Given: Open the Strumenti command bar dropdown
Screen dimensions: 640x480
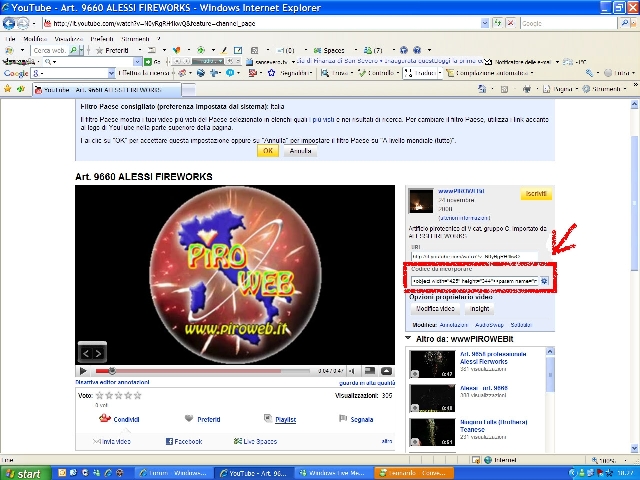Looking at the screenshot, I should tap(624, 89).
